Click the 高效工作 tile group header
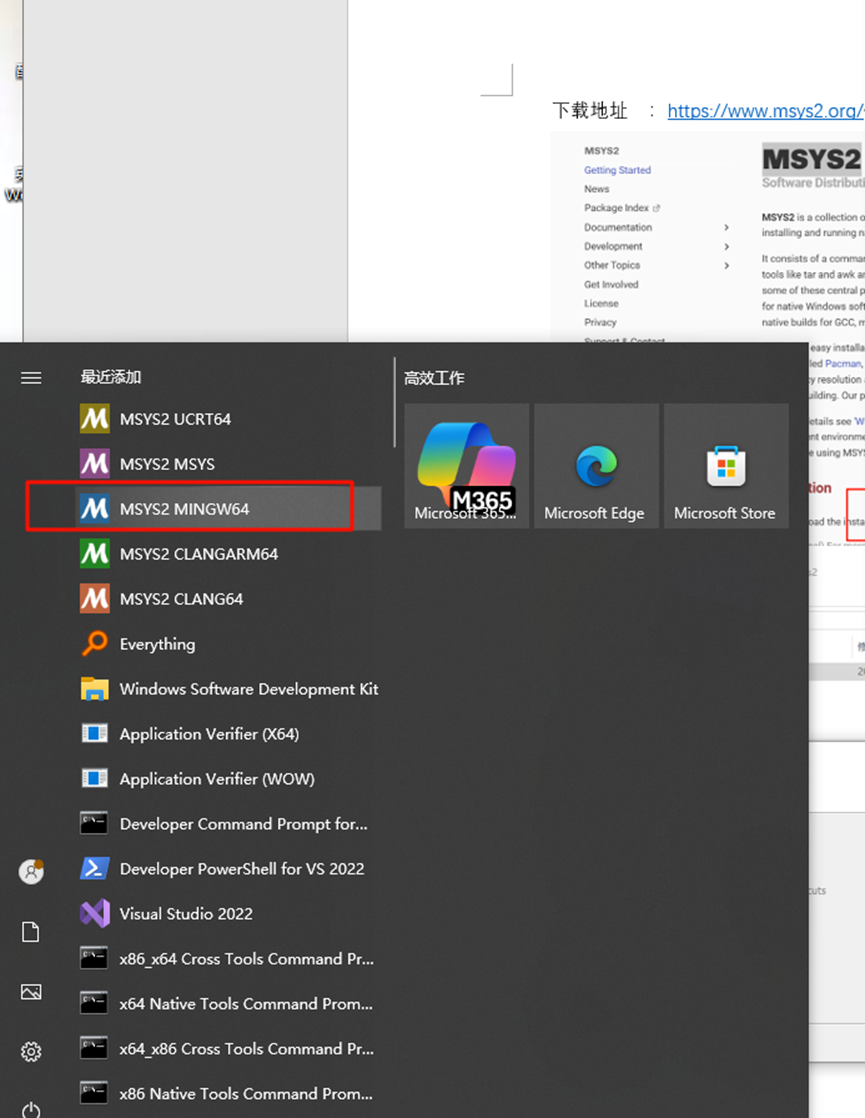Screen dimensions: 865x1118 tap(434, 378)
